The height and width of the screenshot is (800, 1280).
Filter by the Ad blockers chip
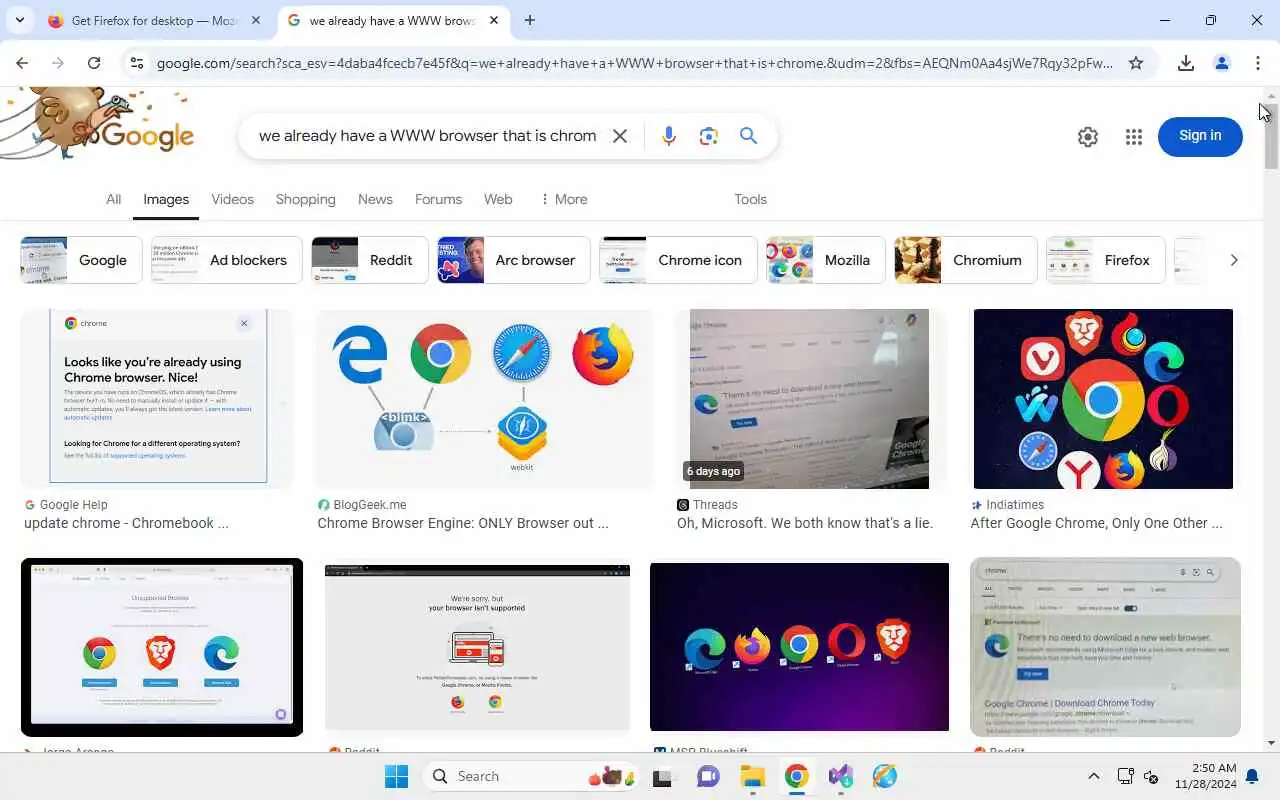point(226,260)
